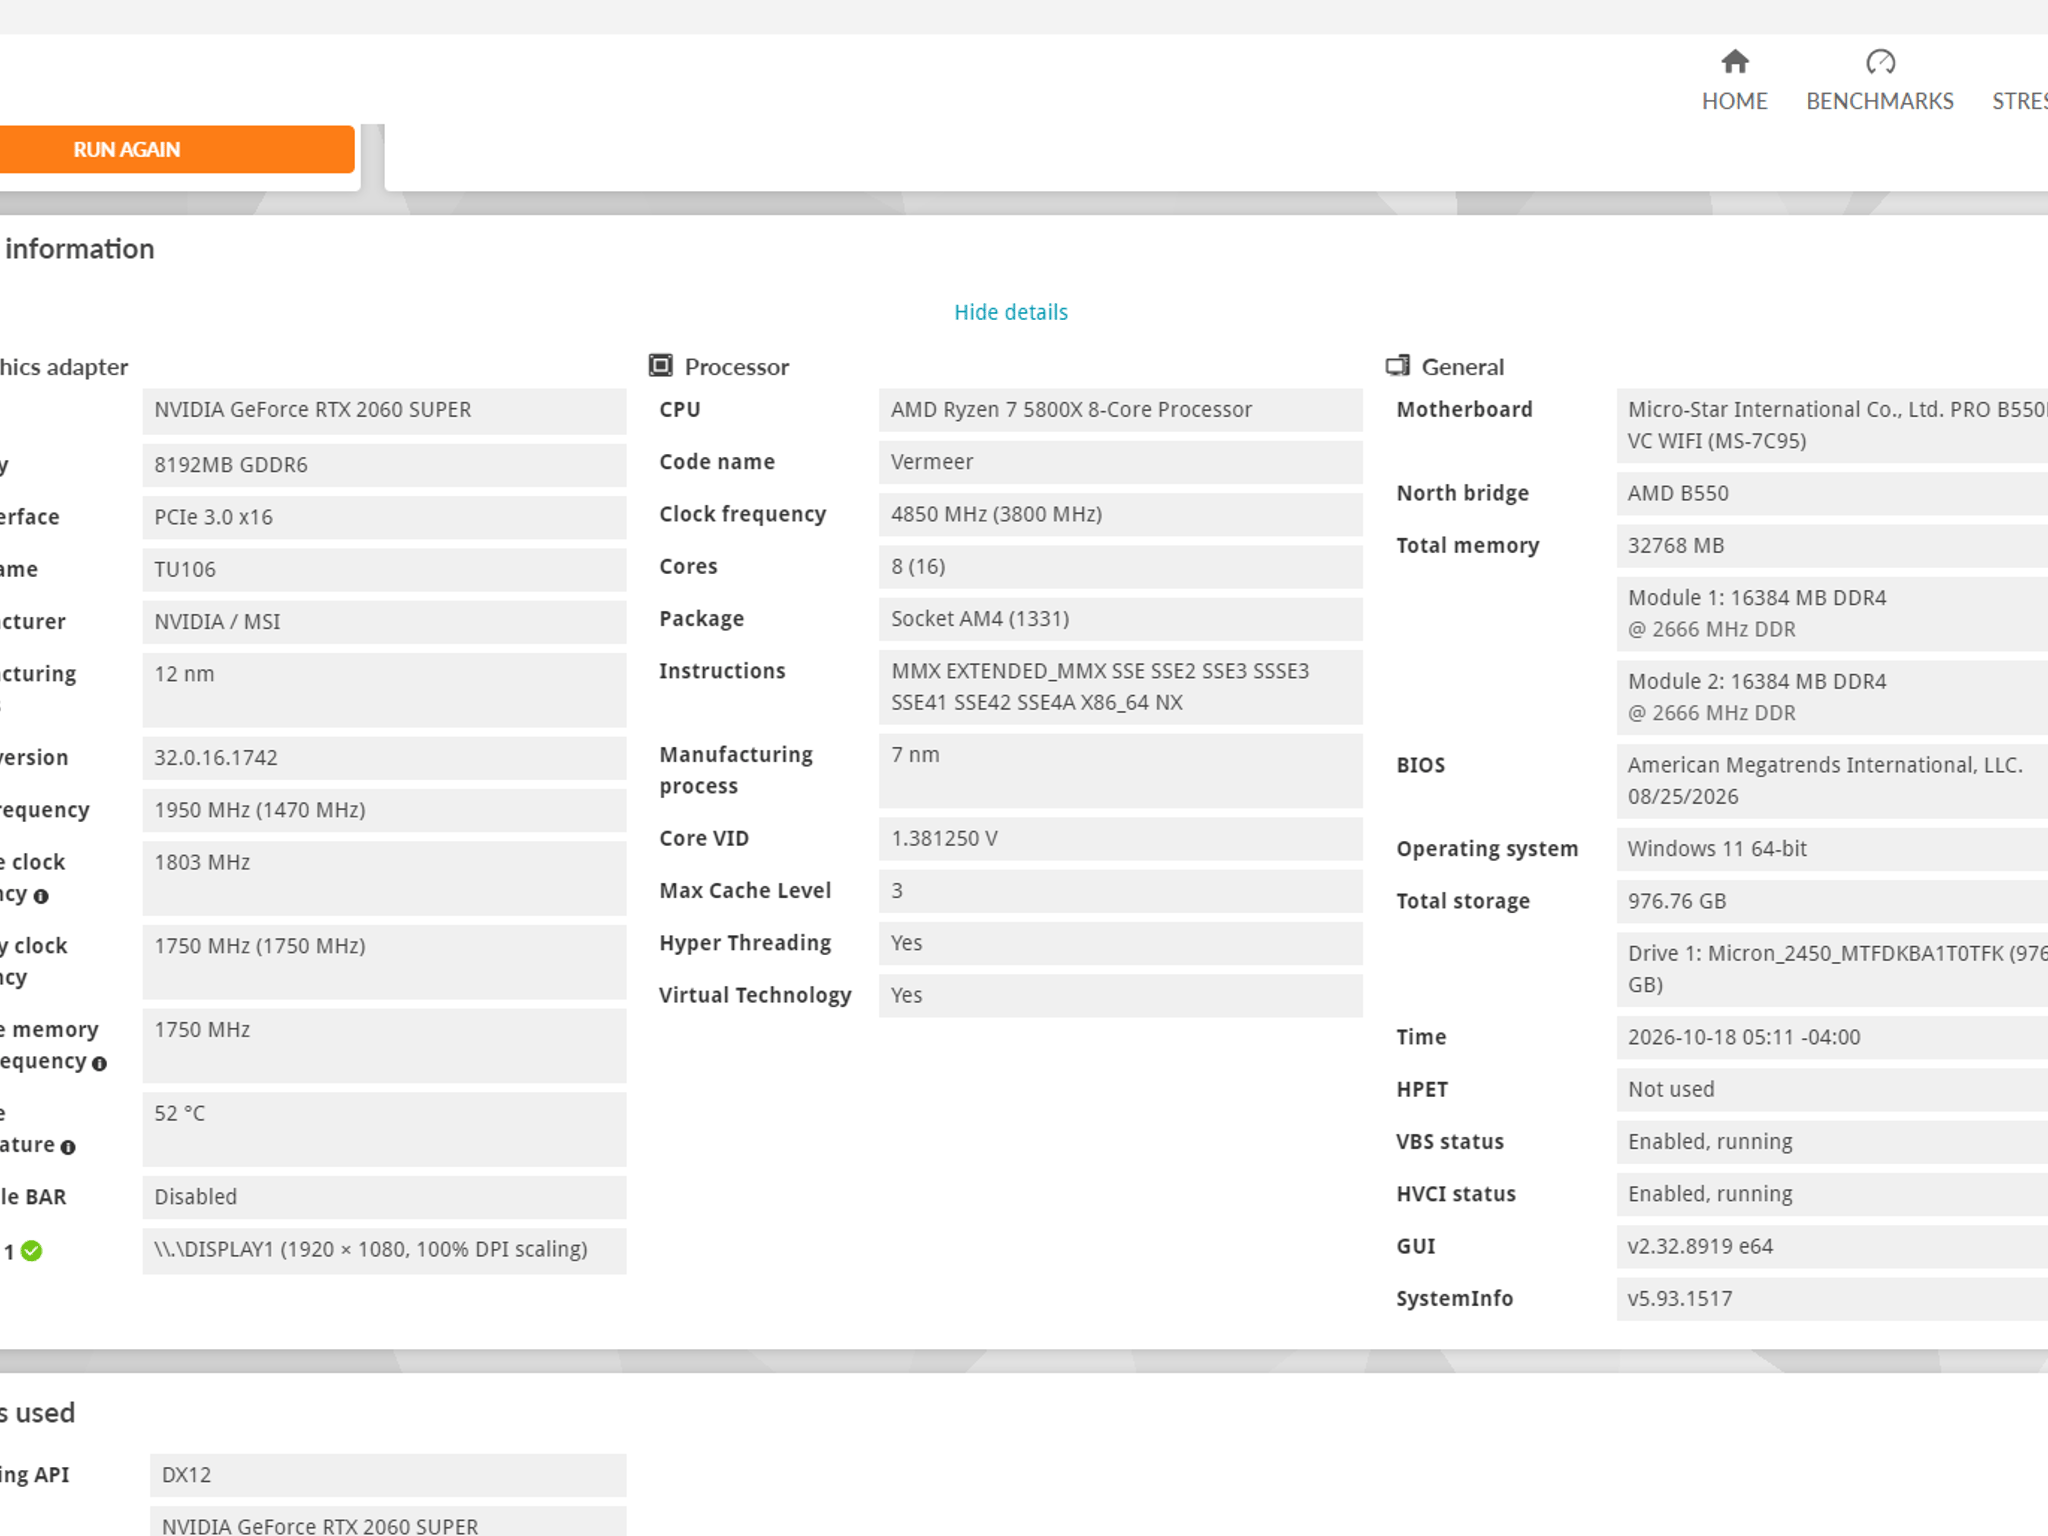Select the Core VID 1.381250 V value

coord(1120,839)
